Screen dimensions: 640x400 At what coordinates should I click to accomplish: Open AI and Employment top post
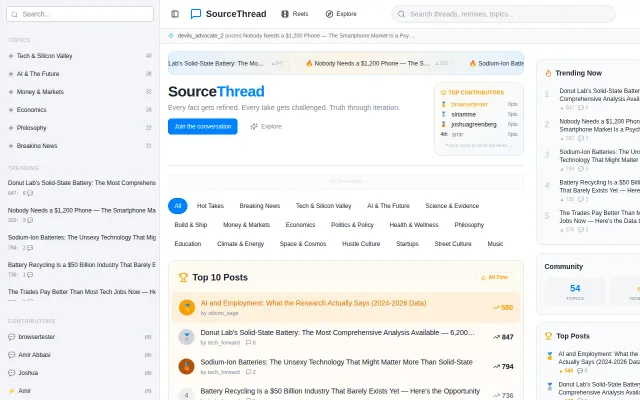tap(346, 307)
